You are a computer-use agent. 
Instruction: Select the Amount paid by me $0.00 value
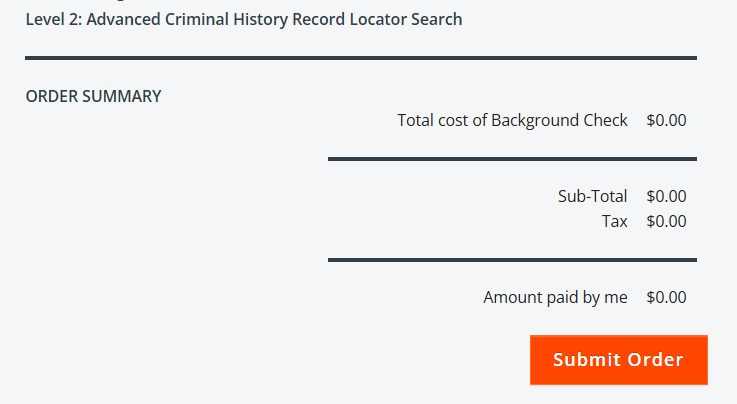(x=666, y=297)
